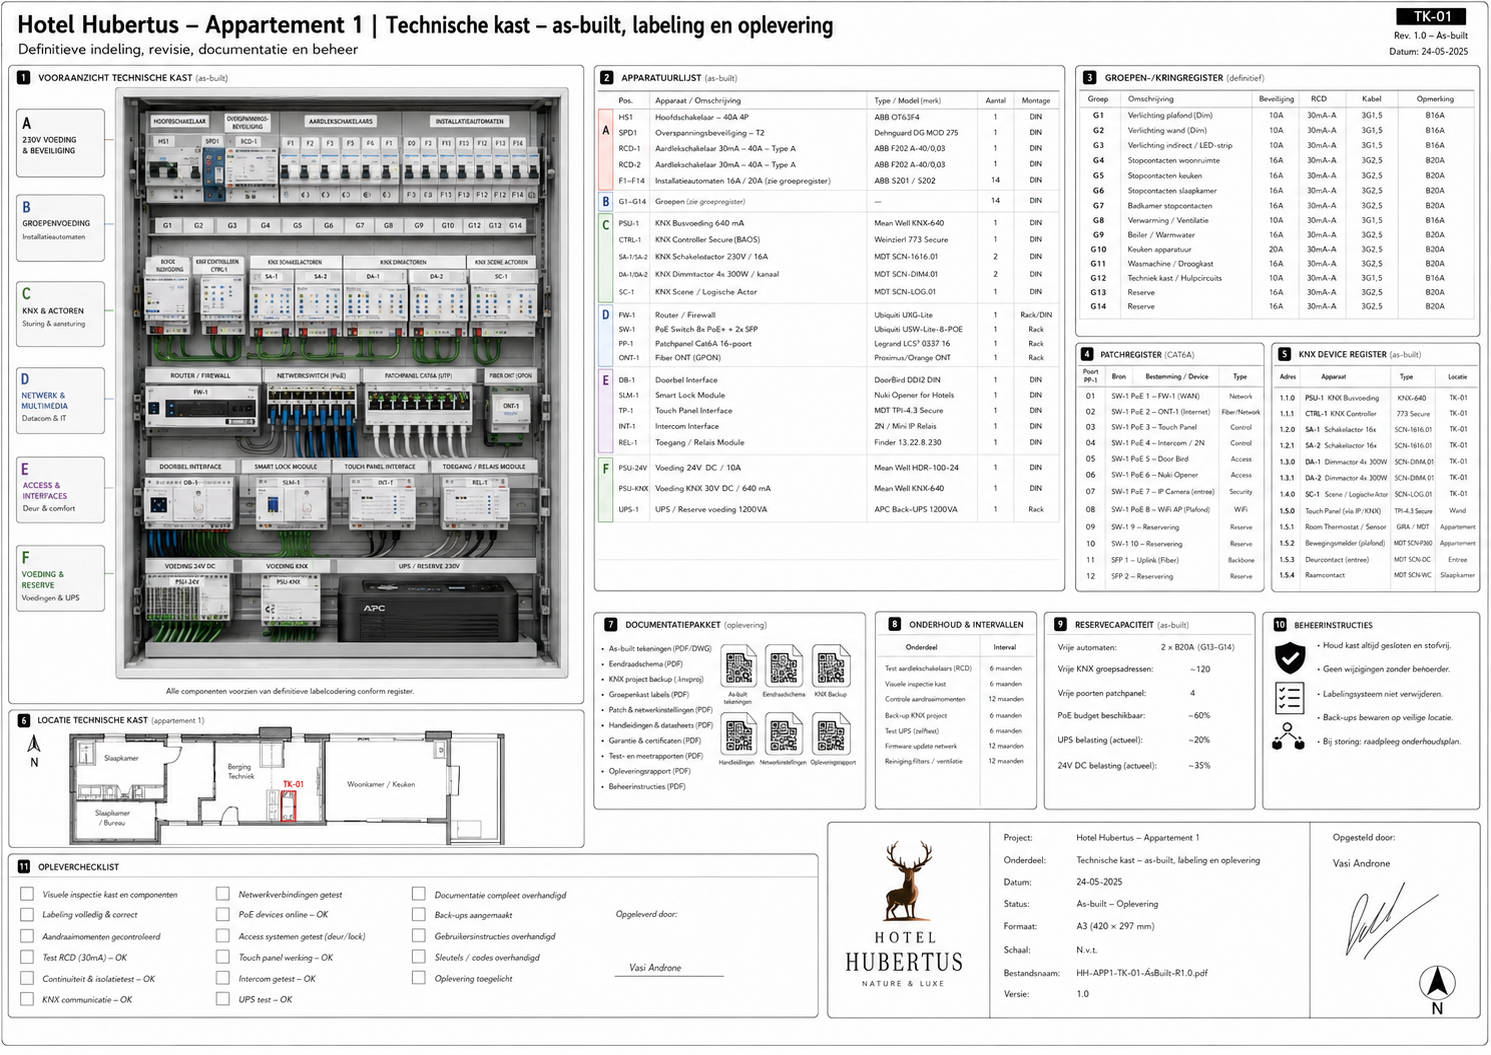Check Intercom getest – OK

(x=223, y=978)
